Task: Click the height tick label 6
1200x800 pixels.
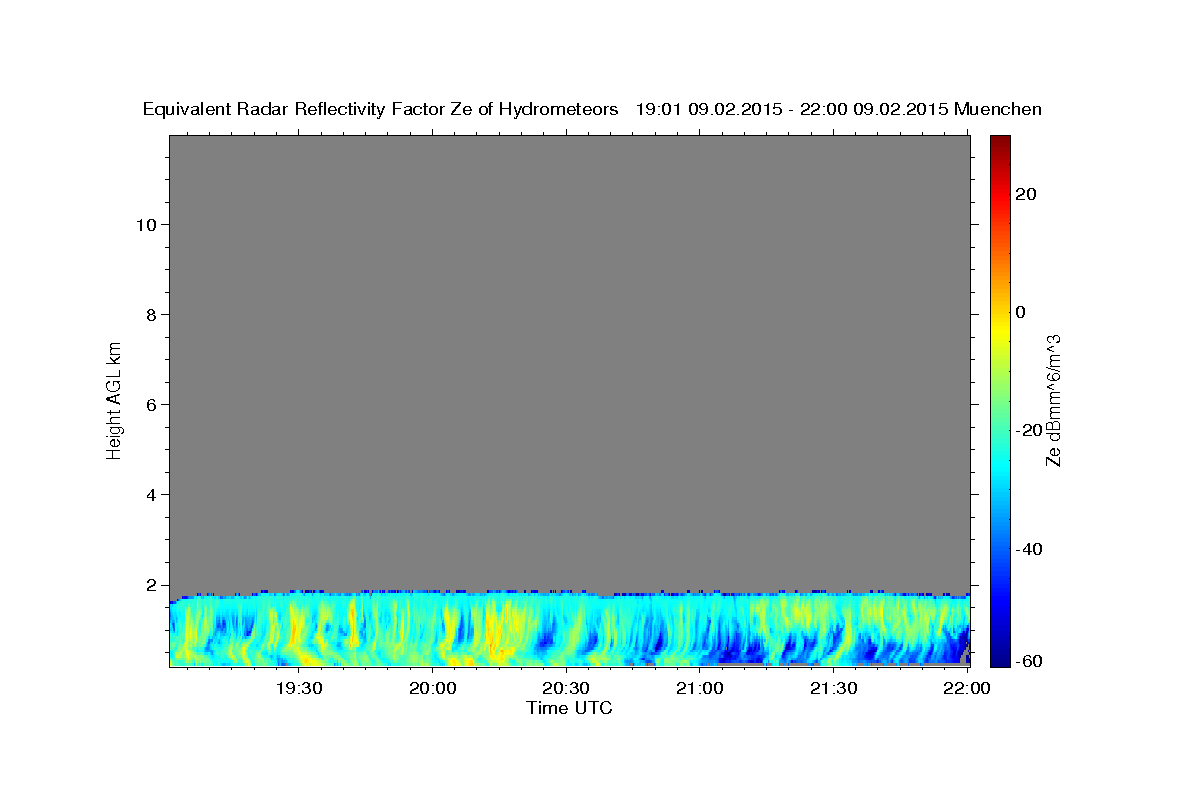Action: click(x=152, y=404)
